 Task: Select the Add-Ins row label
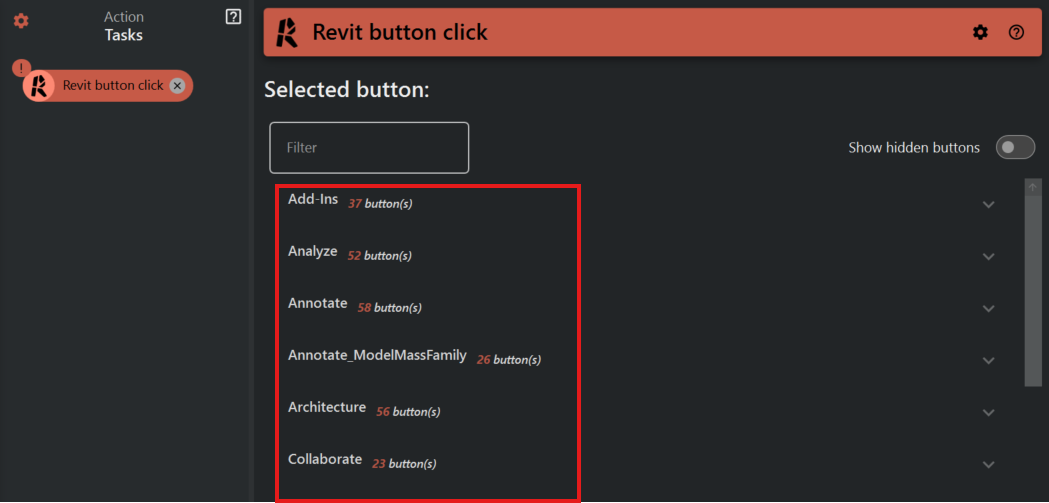(313, 199)
